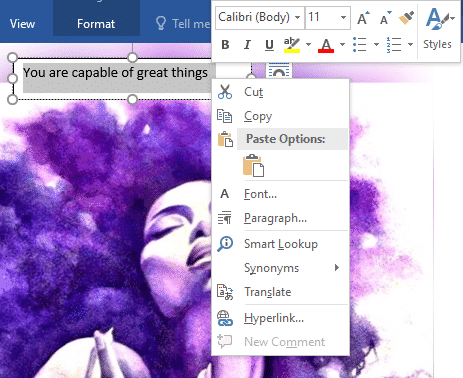Select the Format Painter brush
This screenshot has height=378, width=463.
click(x=406, y=18)
